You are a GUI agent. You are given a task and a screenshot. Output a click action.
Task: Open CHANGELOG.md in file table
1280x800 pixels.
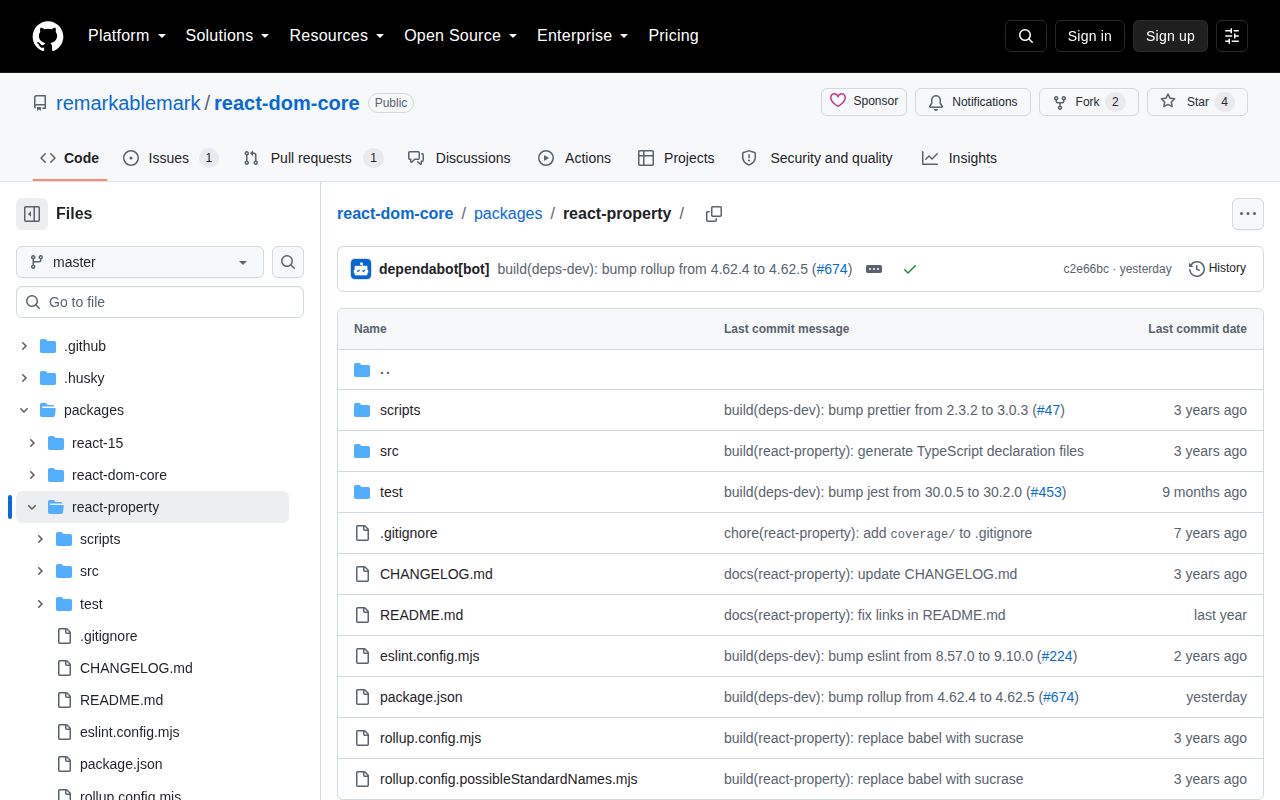click(436, 574)
